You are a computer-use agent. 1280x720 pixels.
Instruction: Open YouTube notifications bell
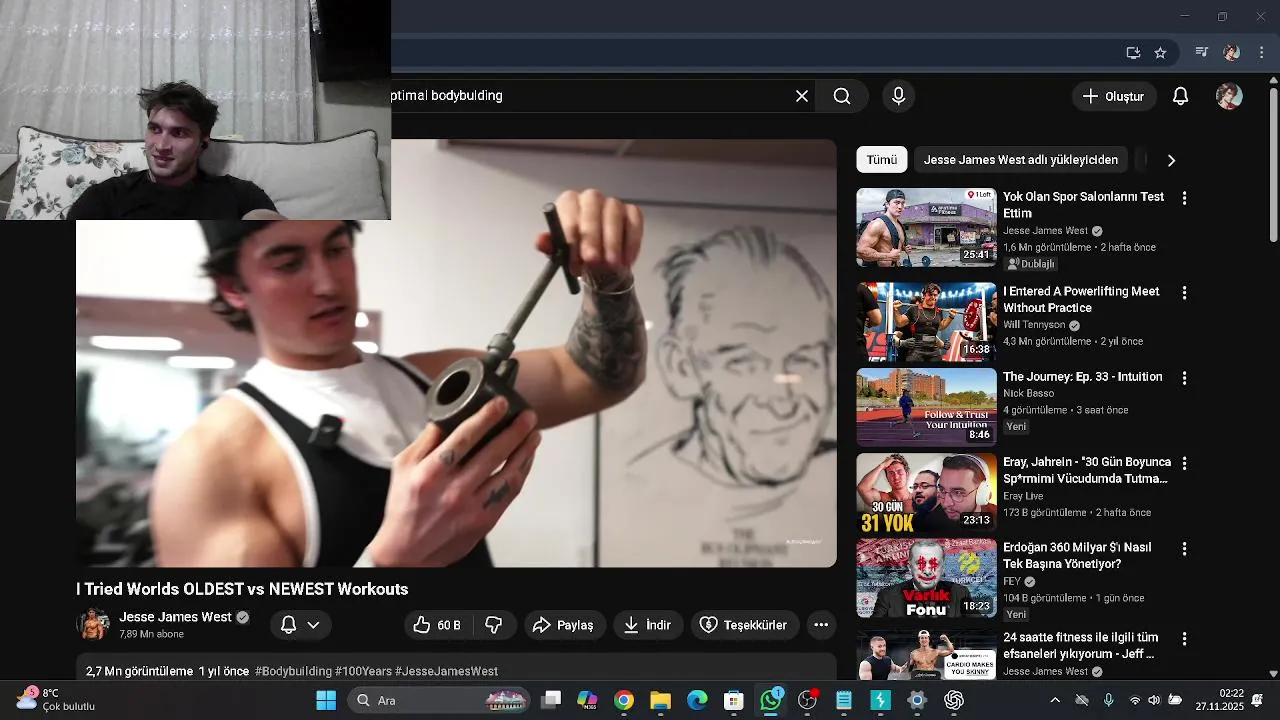(1181, 96)
